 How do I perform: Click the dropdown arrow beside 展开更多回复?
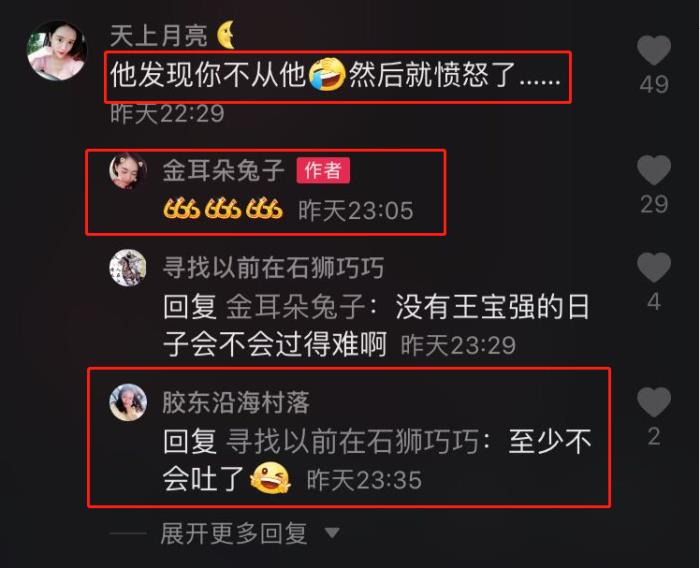pyautogui.click(x=332, y=532)
